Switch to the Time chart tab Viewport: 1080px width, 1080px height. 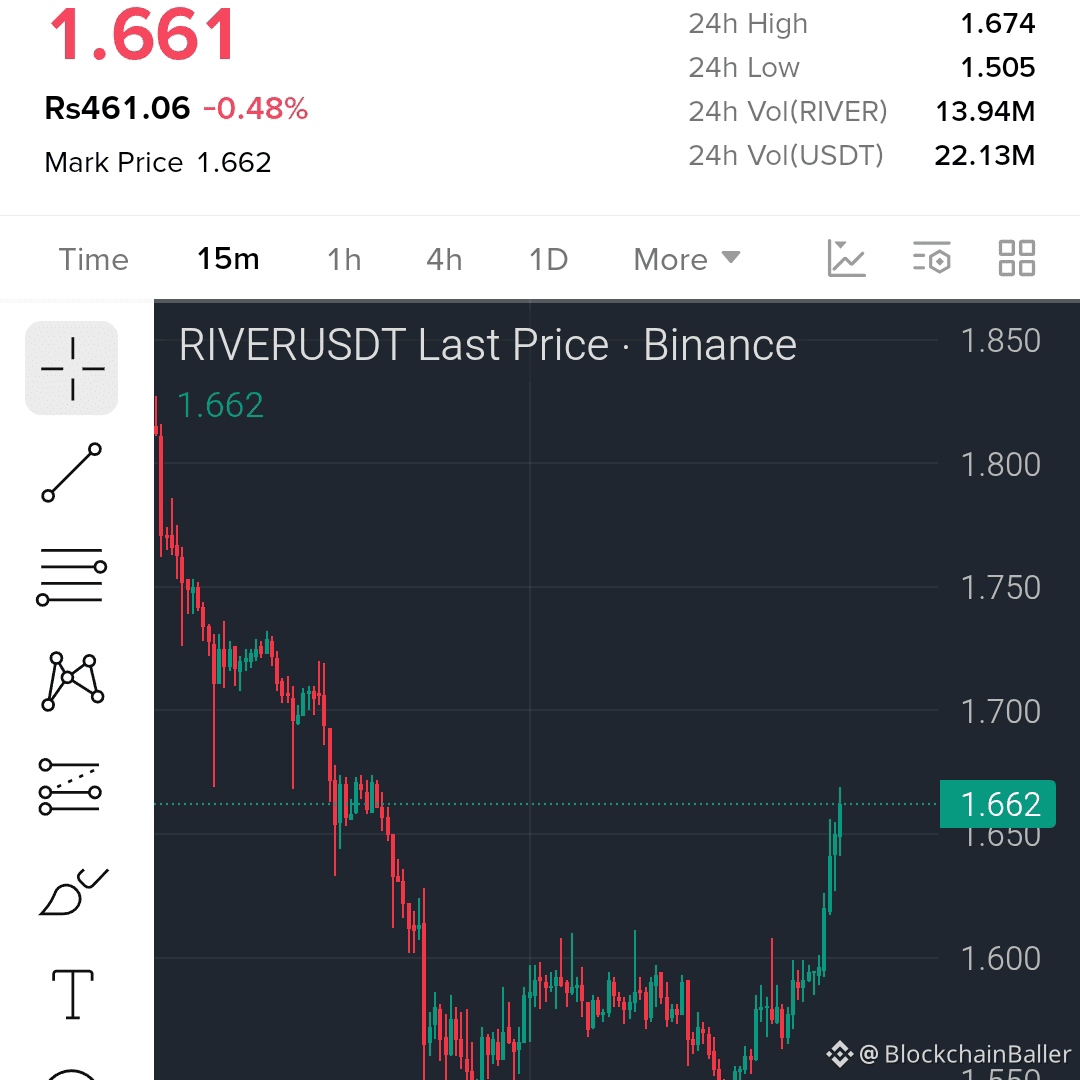(94, 260)
